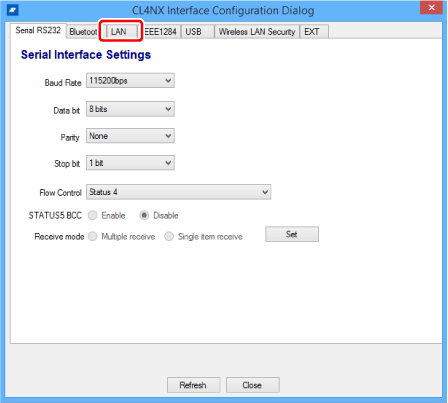
Task: Expand the Flow Control dropdown
Action: point(179,192)
